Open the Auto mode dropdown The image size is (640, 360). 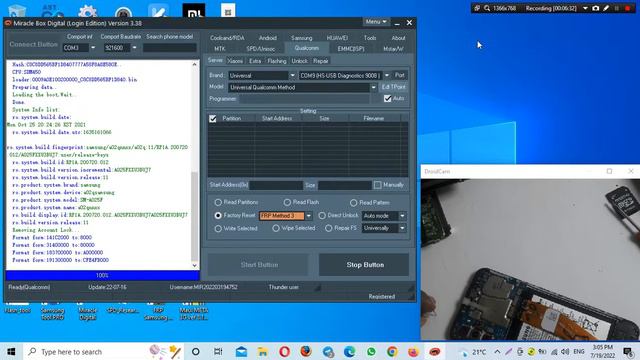(x=402, y=216)
